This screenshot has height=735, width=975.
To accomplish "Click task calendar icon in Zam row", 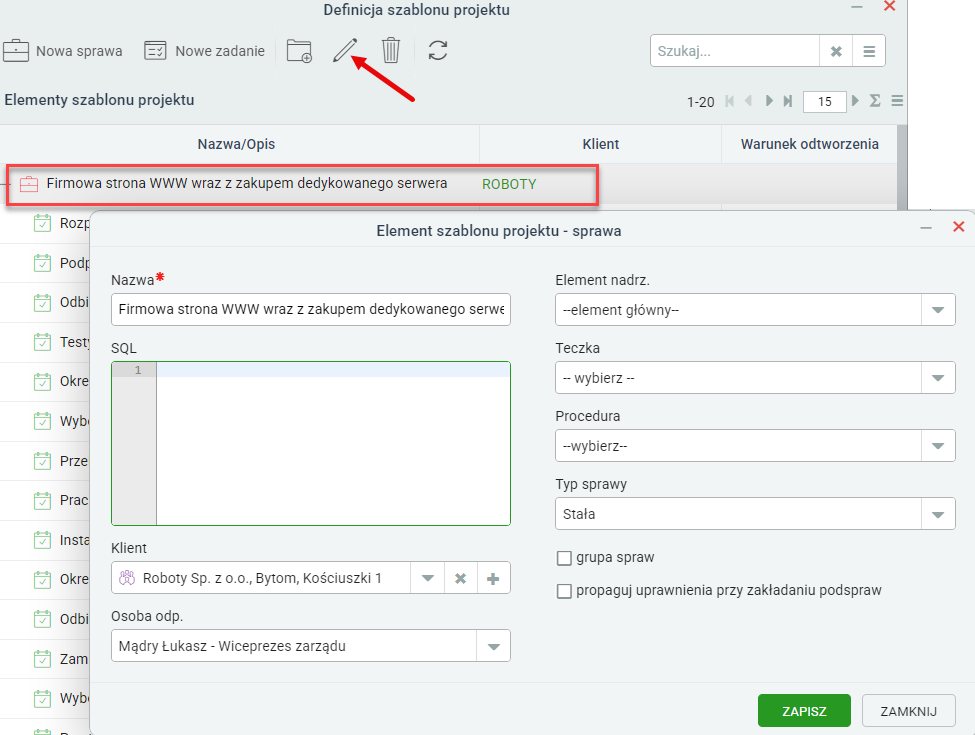I will [42, 659].
